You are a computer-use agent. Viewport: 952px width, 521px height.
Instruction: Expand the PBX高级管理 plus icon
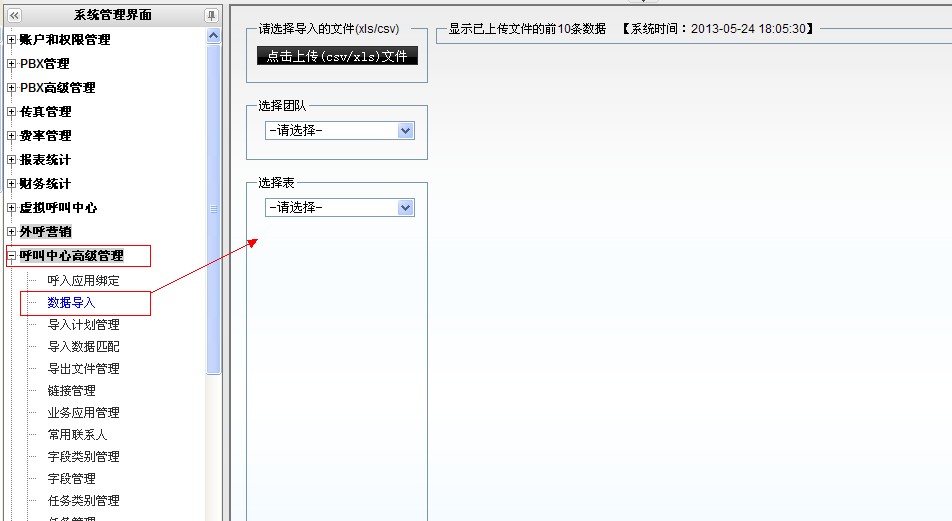pos(11,88)
